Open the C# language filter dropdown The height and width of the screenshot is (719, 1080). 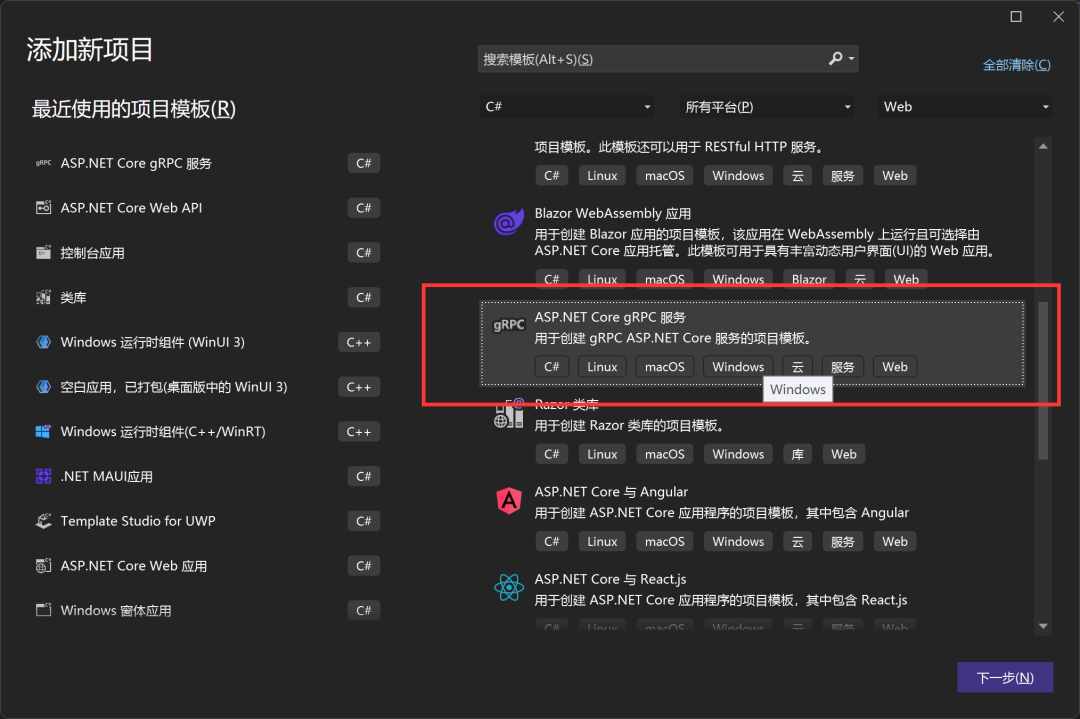566,105
